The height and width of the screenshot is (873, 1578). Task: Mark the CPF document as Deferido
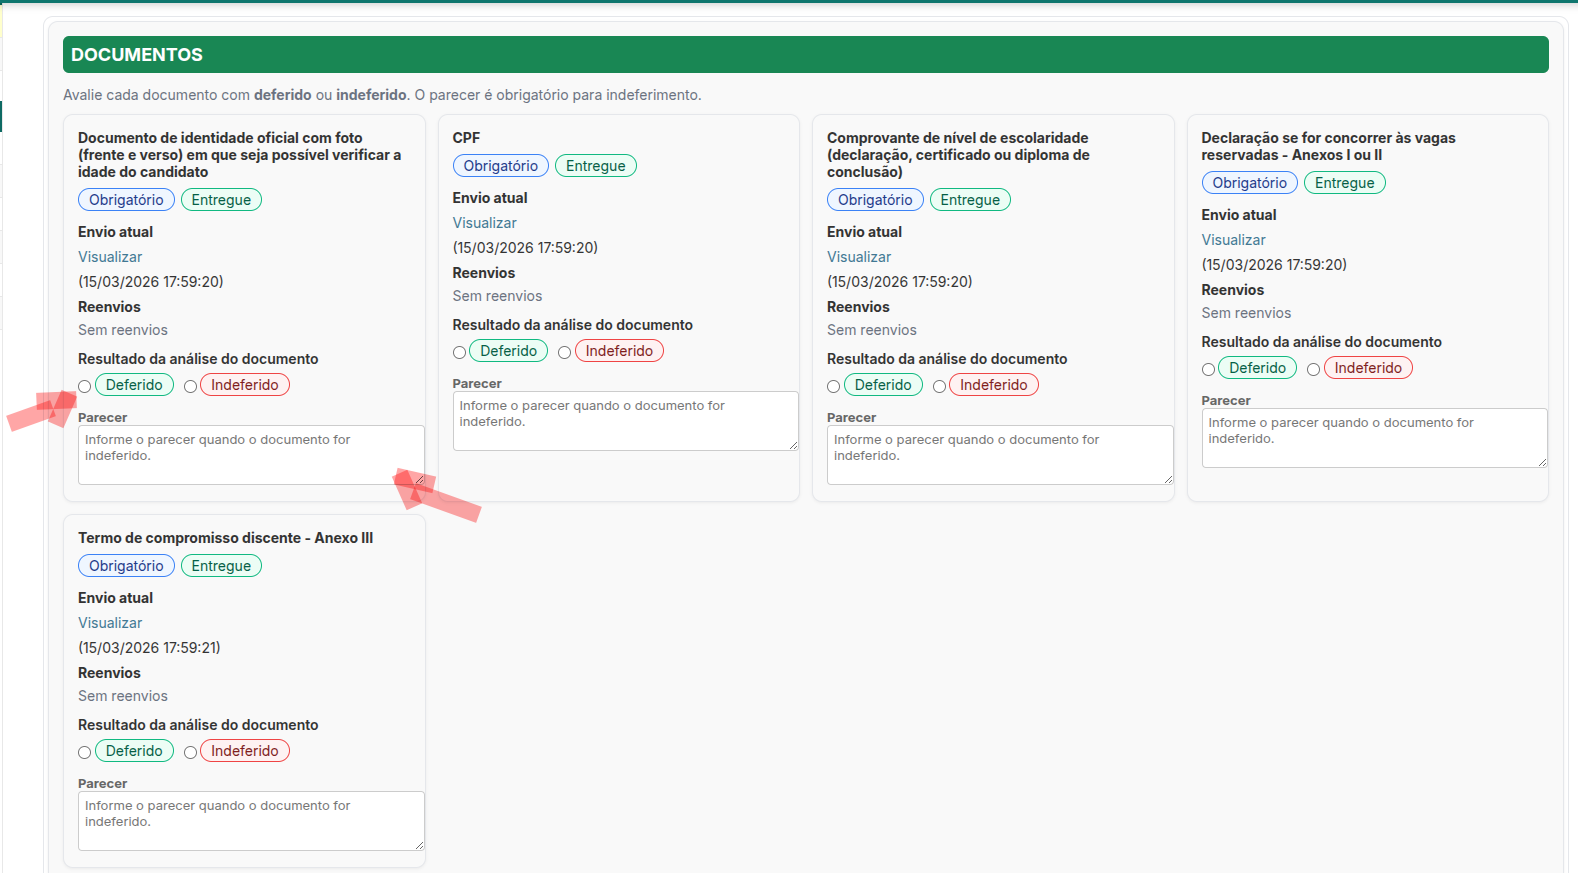click(x=459, y=353)
